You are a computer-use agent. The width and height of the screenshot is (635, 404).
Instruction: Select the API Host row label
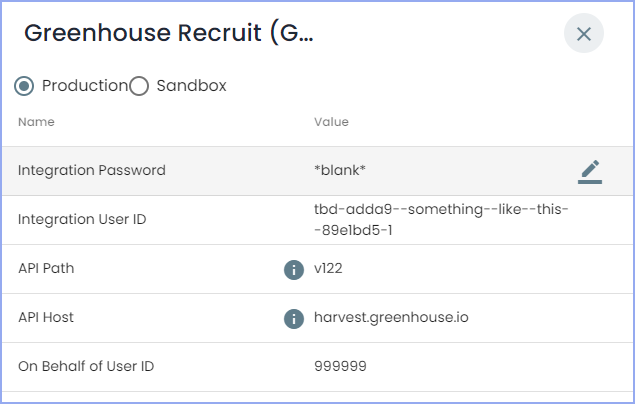click(x=46, y=318)
